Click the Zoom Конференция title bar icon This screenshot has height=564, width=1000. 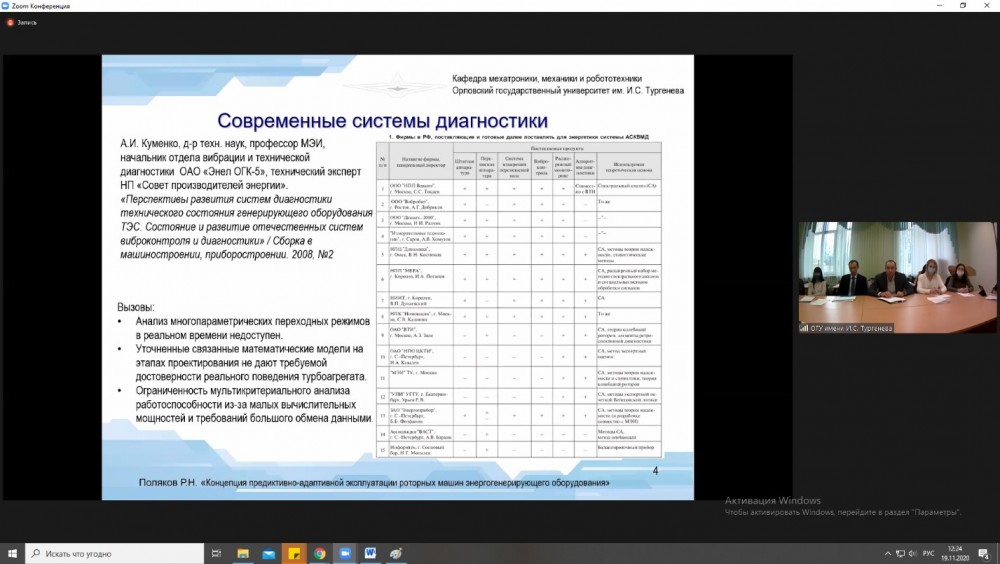8,5
